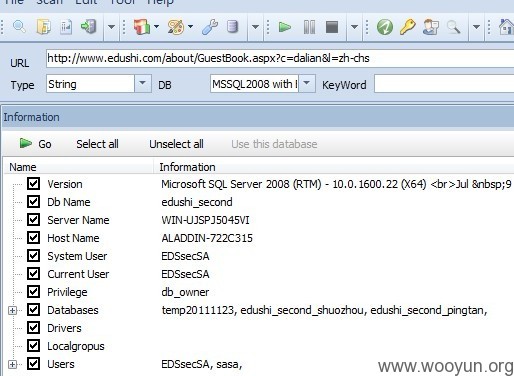The width and height of the screenshot is (514, 376).
Task: Open the dropdown arrow beside the box icon
Action: [x=156, y=26]
